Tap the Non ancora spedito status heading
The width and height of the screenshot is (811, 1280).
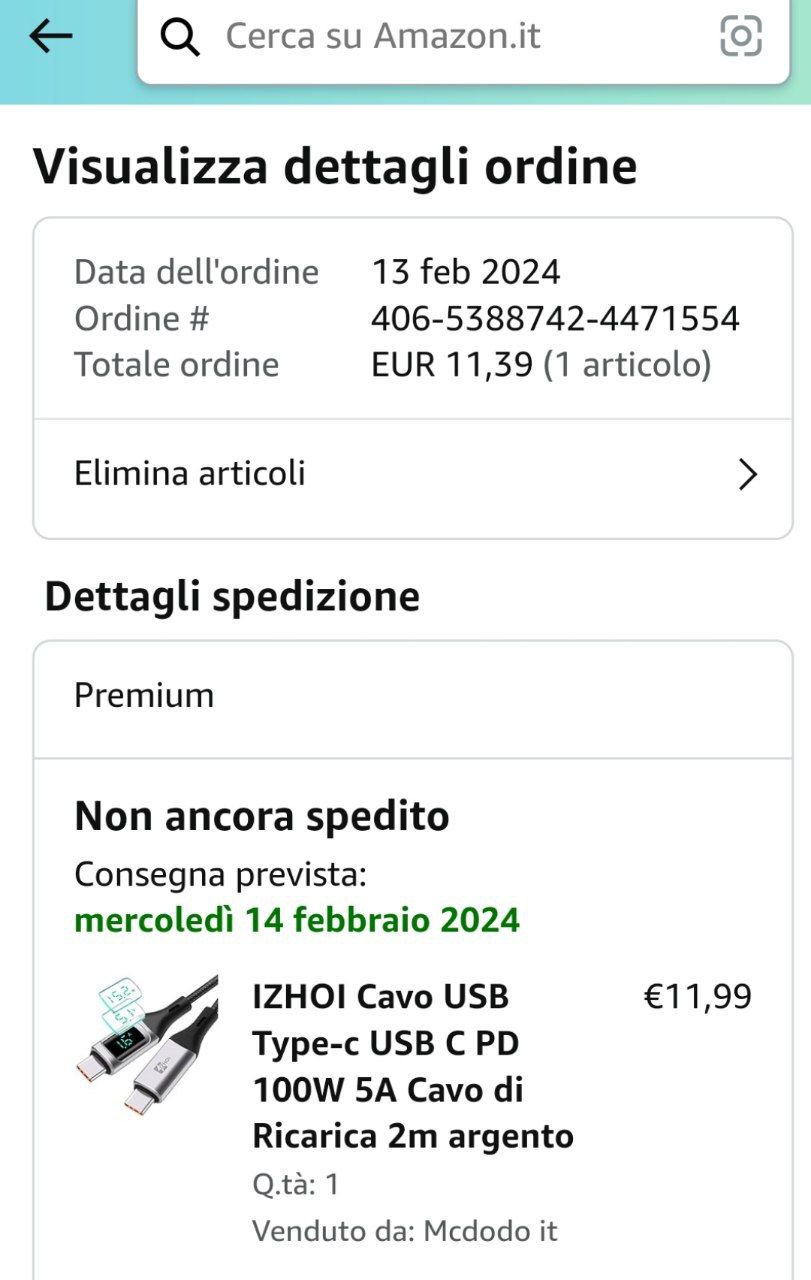click(x=262, y=817)
